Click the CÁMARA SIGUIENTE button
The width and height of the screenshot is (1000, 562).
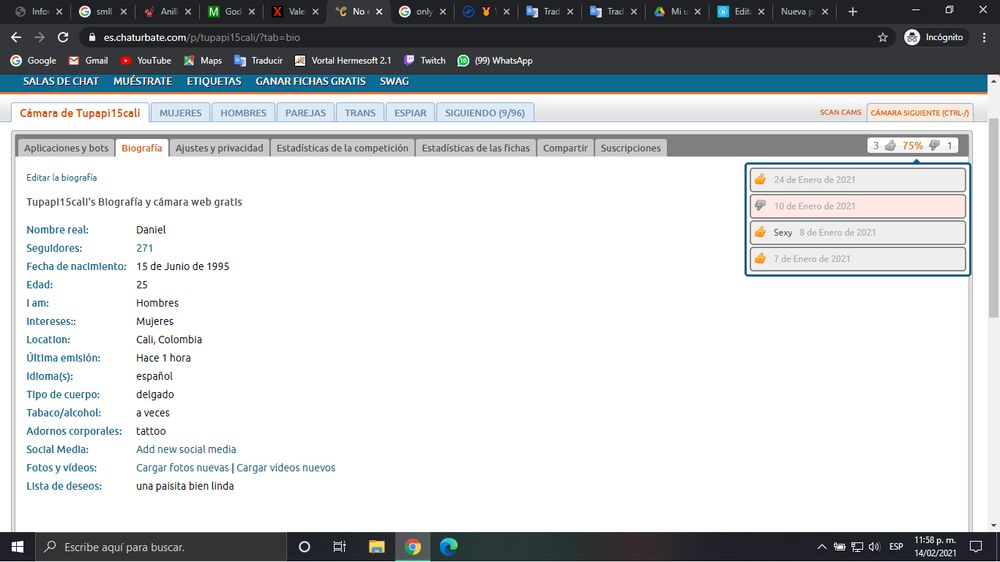(x=920, y=112)
